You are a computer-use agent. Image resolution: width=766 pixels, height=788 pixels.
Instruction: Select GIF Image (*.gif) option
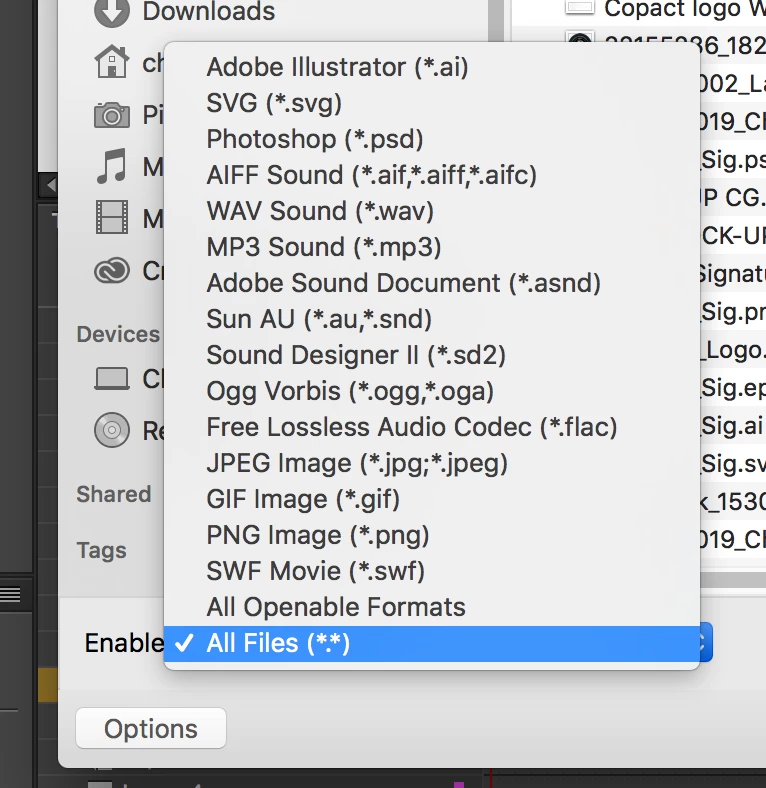(x=432, y=500)
